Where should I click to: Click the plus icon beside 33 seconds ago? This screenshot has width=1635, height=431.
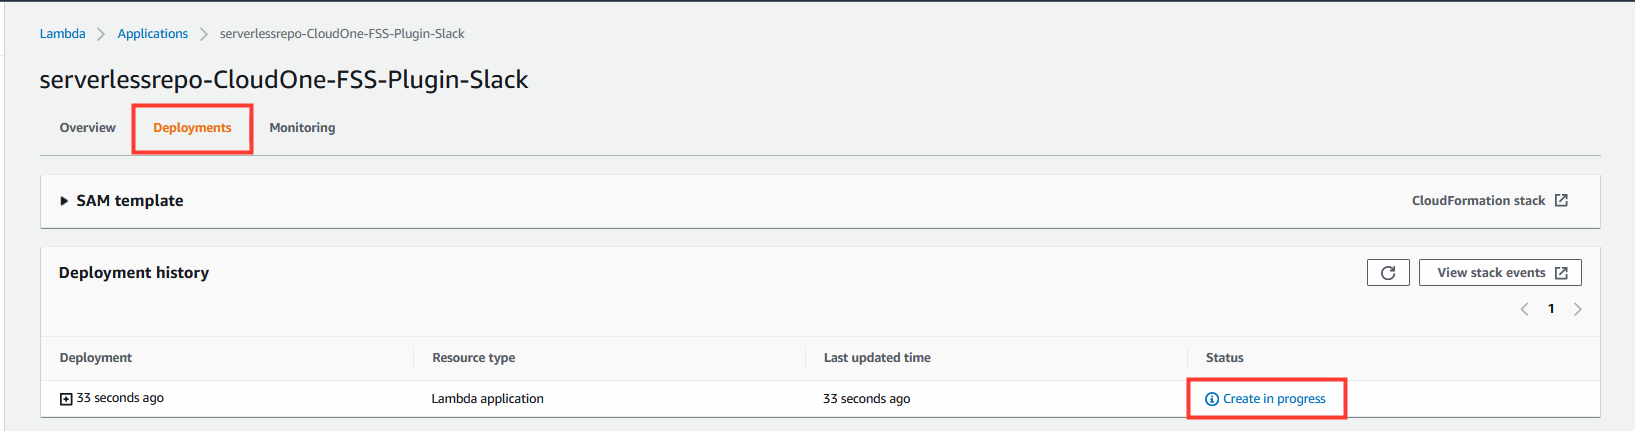(x=66, y=399)
